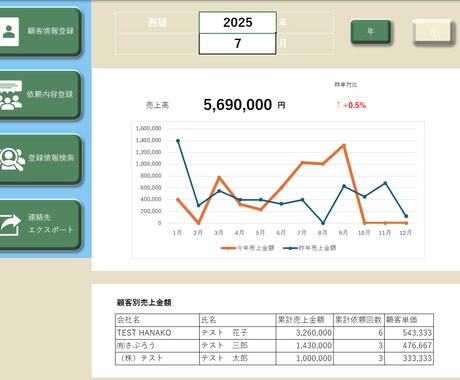Select the year input cell showing 2025
Viewport: 460px width, 380px height.
tap(238, 22)
